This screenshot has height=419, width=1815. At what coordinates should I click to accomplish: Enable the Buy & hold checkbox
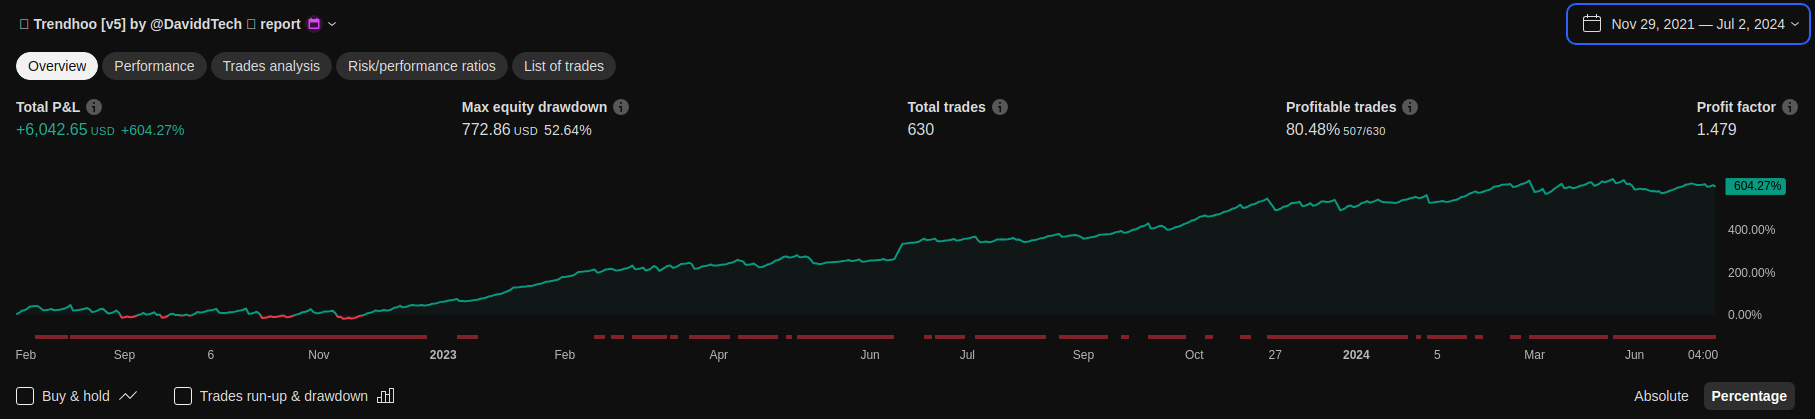pyautogui.click(x=25, y=396)
